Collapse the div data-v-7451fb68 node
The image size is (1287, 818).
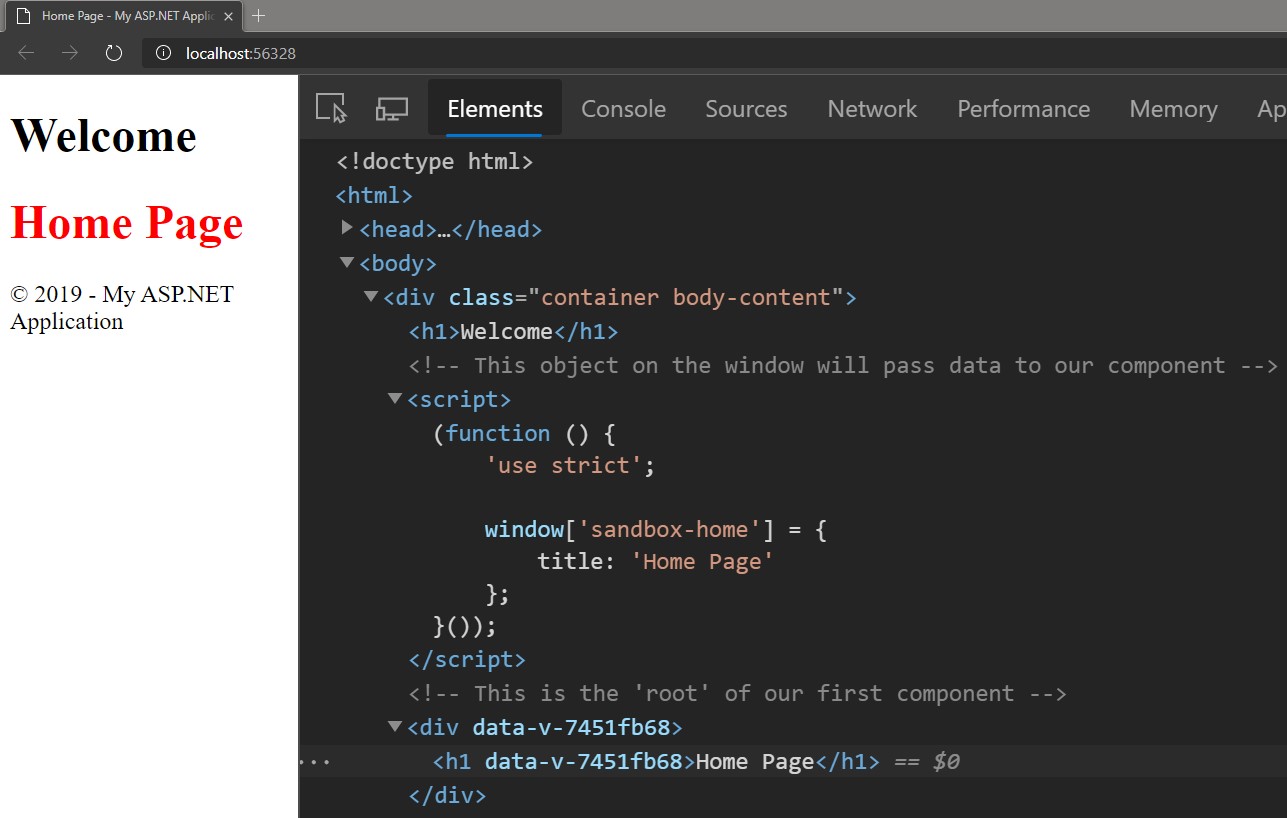tap(395, 726)
